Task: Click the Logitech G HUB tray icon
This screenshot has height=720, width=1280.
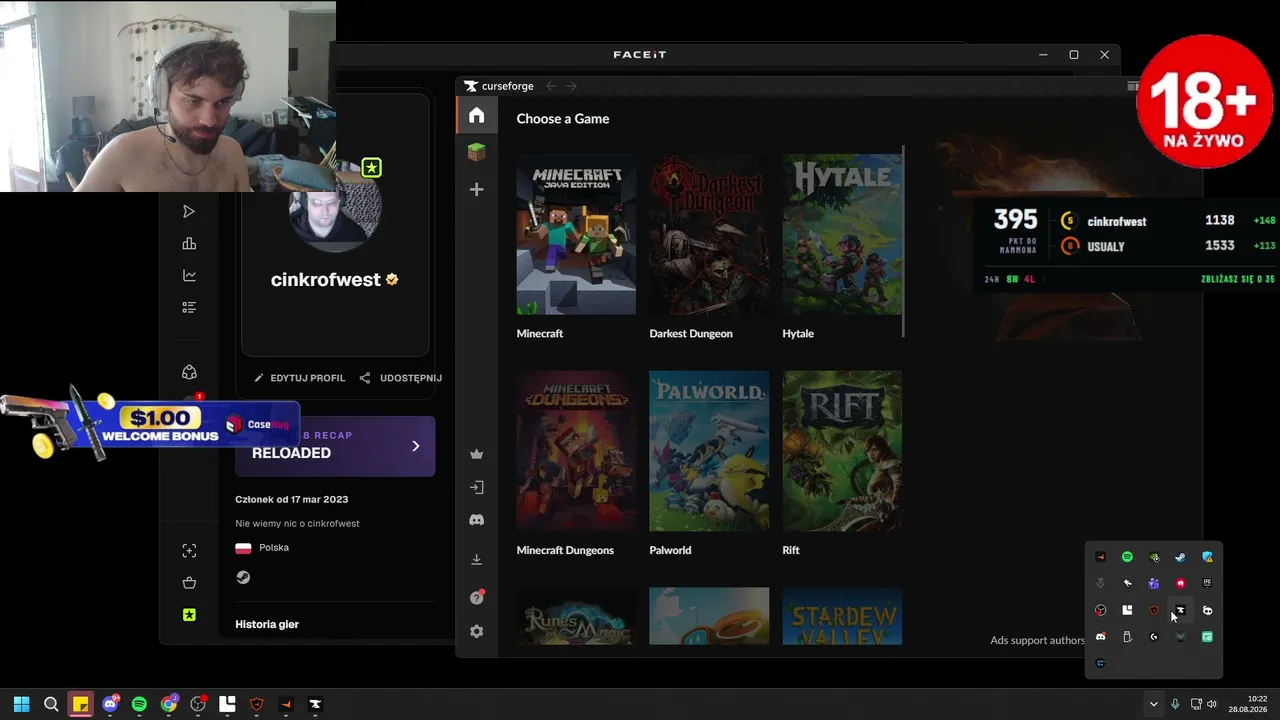Action: click(x=1154, y=637)
